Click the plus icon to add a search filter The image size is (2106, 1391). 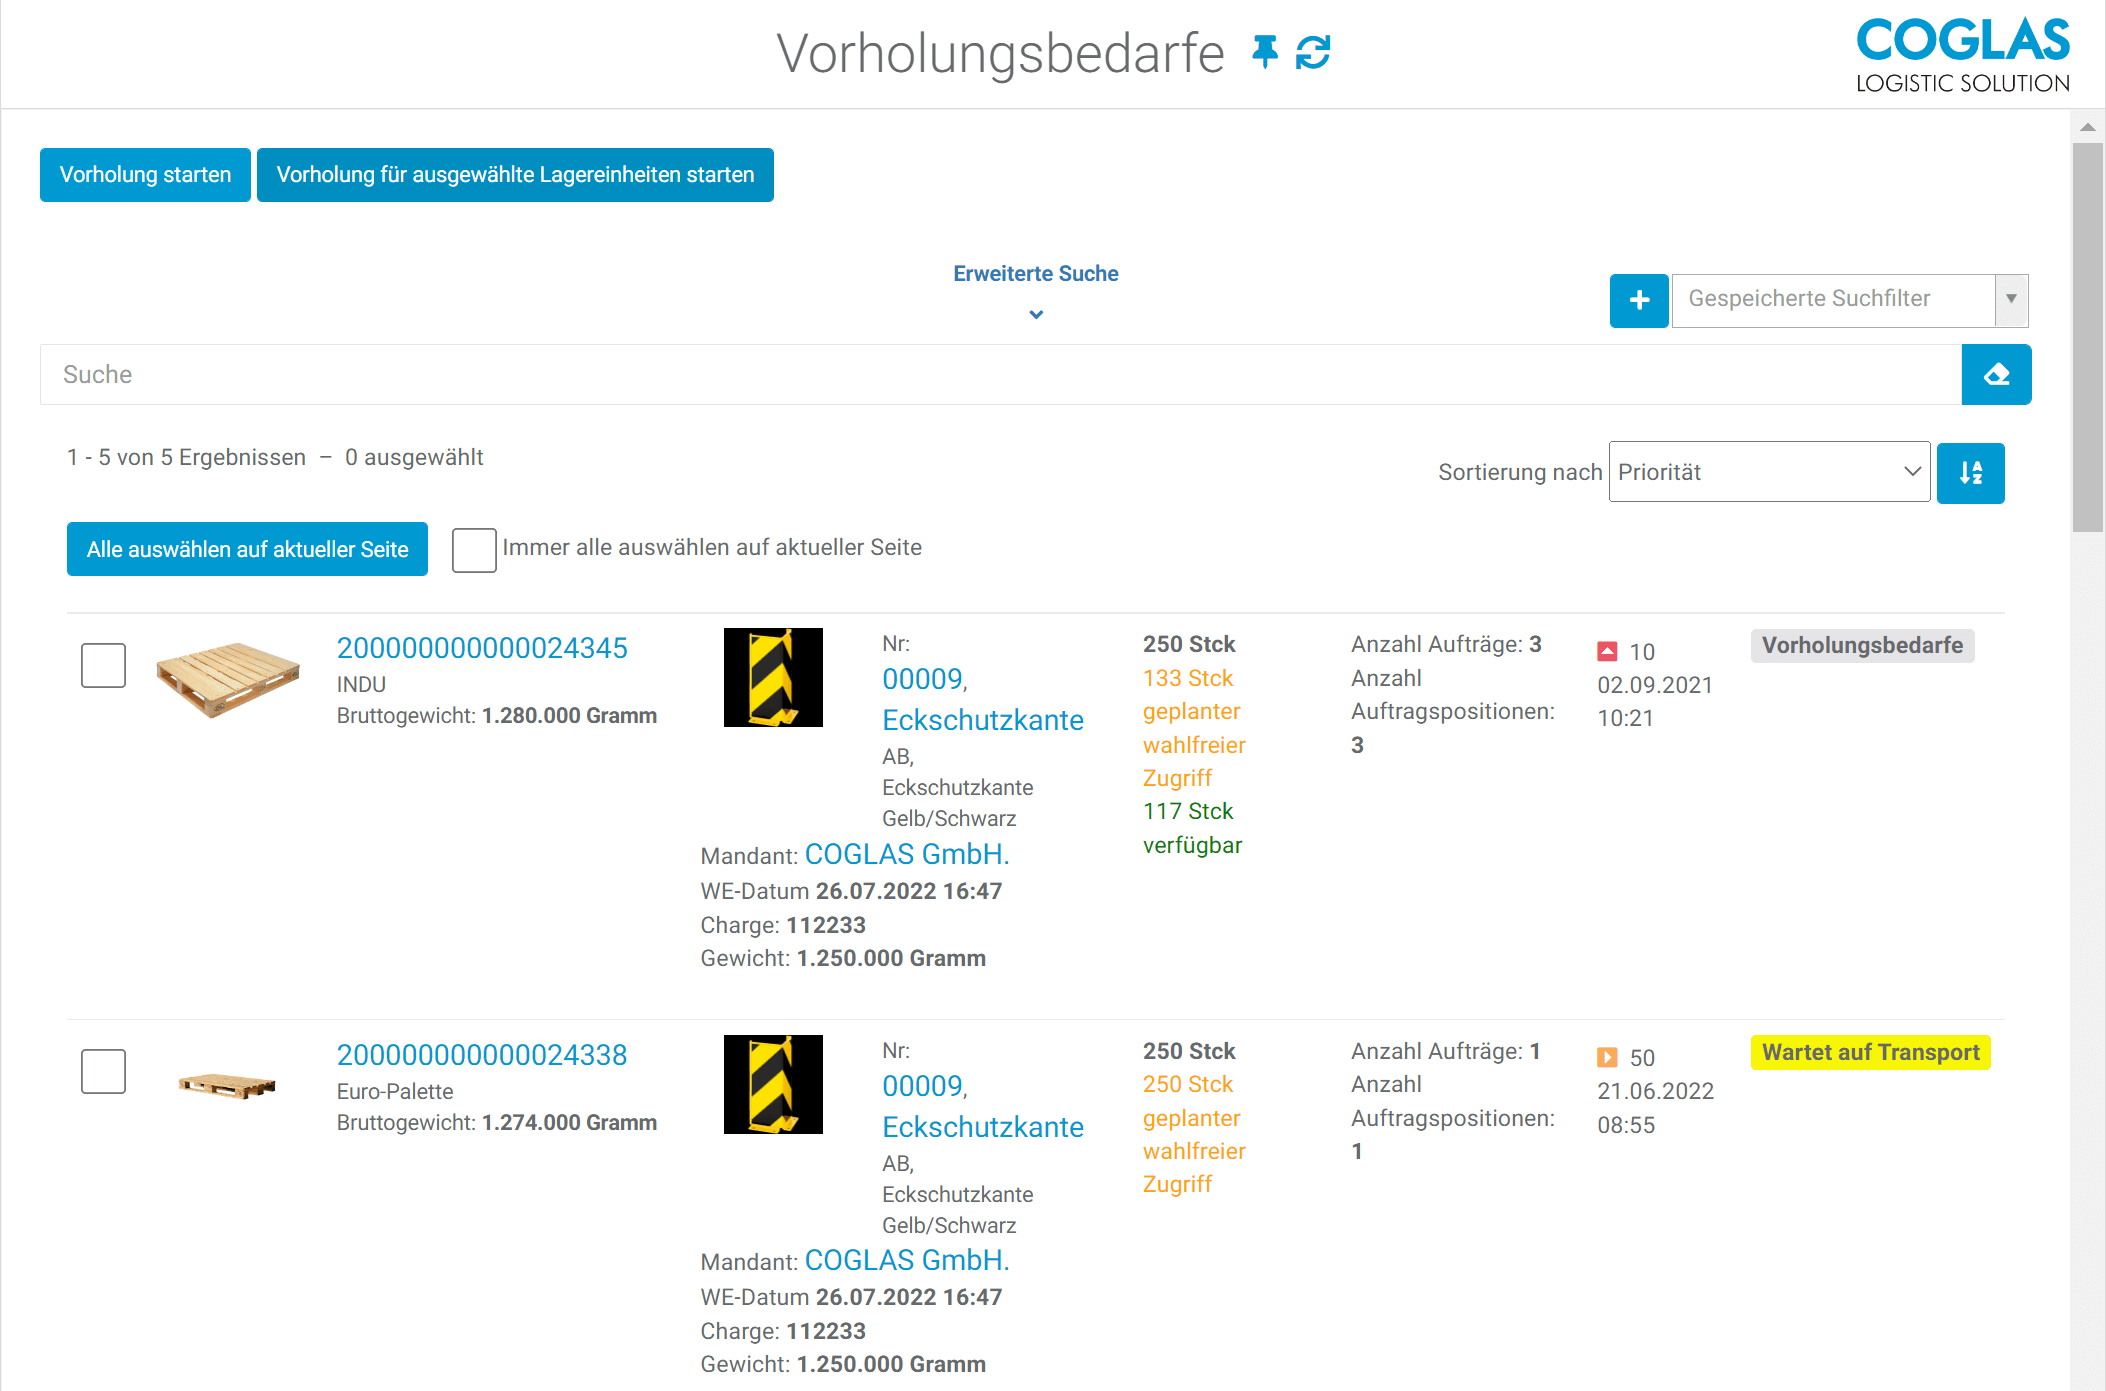click(1638, 300)
